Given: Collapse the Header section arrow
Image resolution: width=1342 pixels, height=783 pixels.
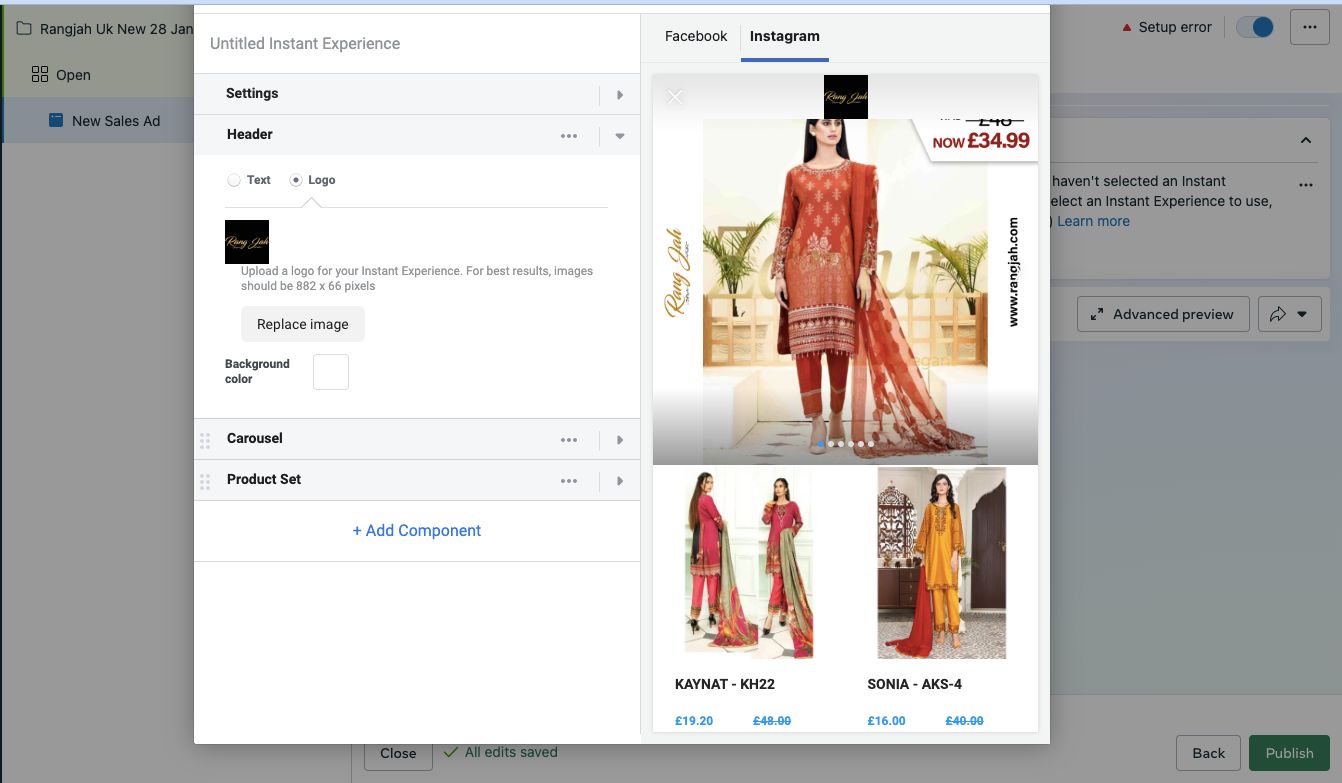Looking at the screenshot, I should pos(620,136).
